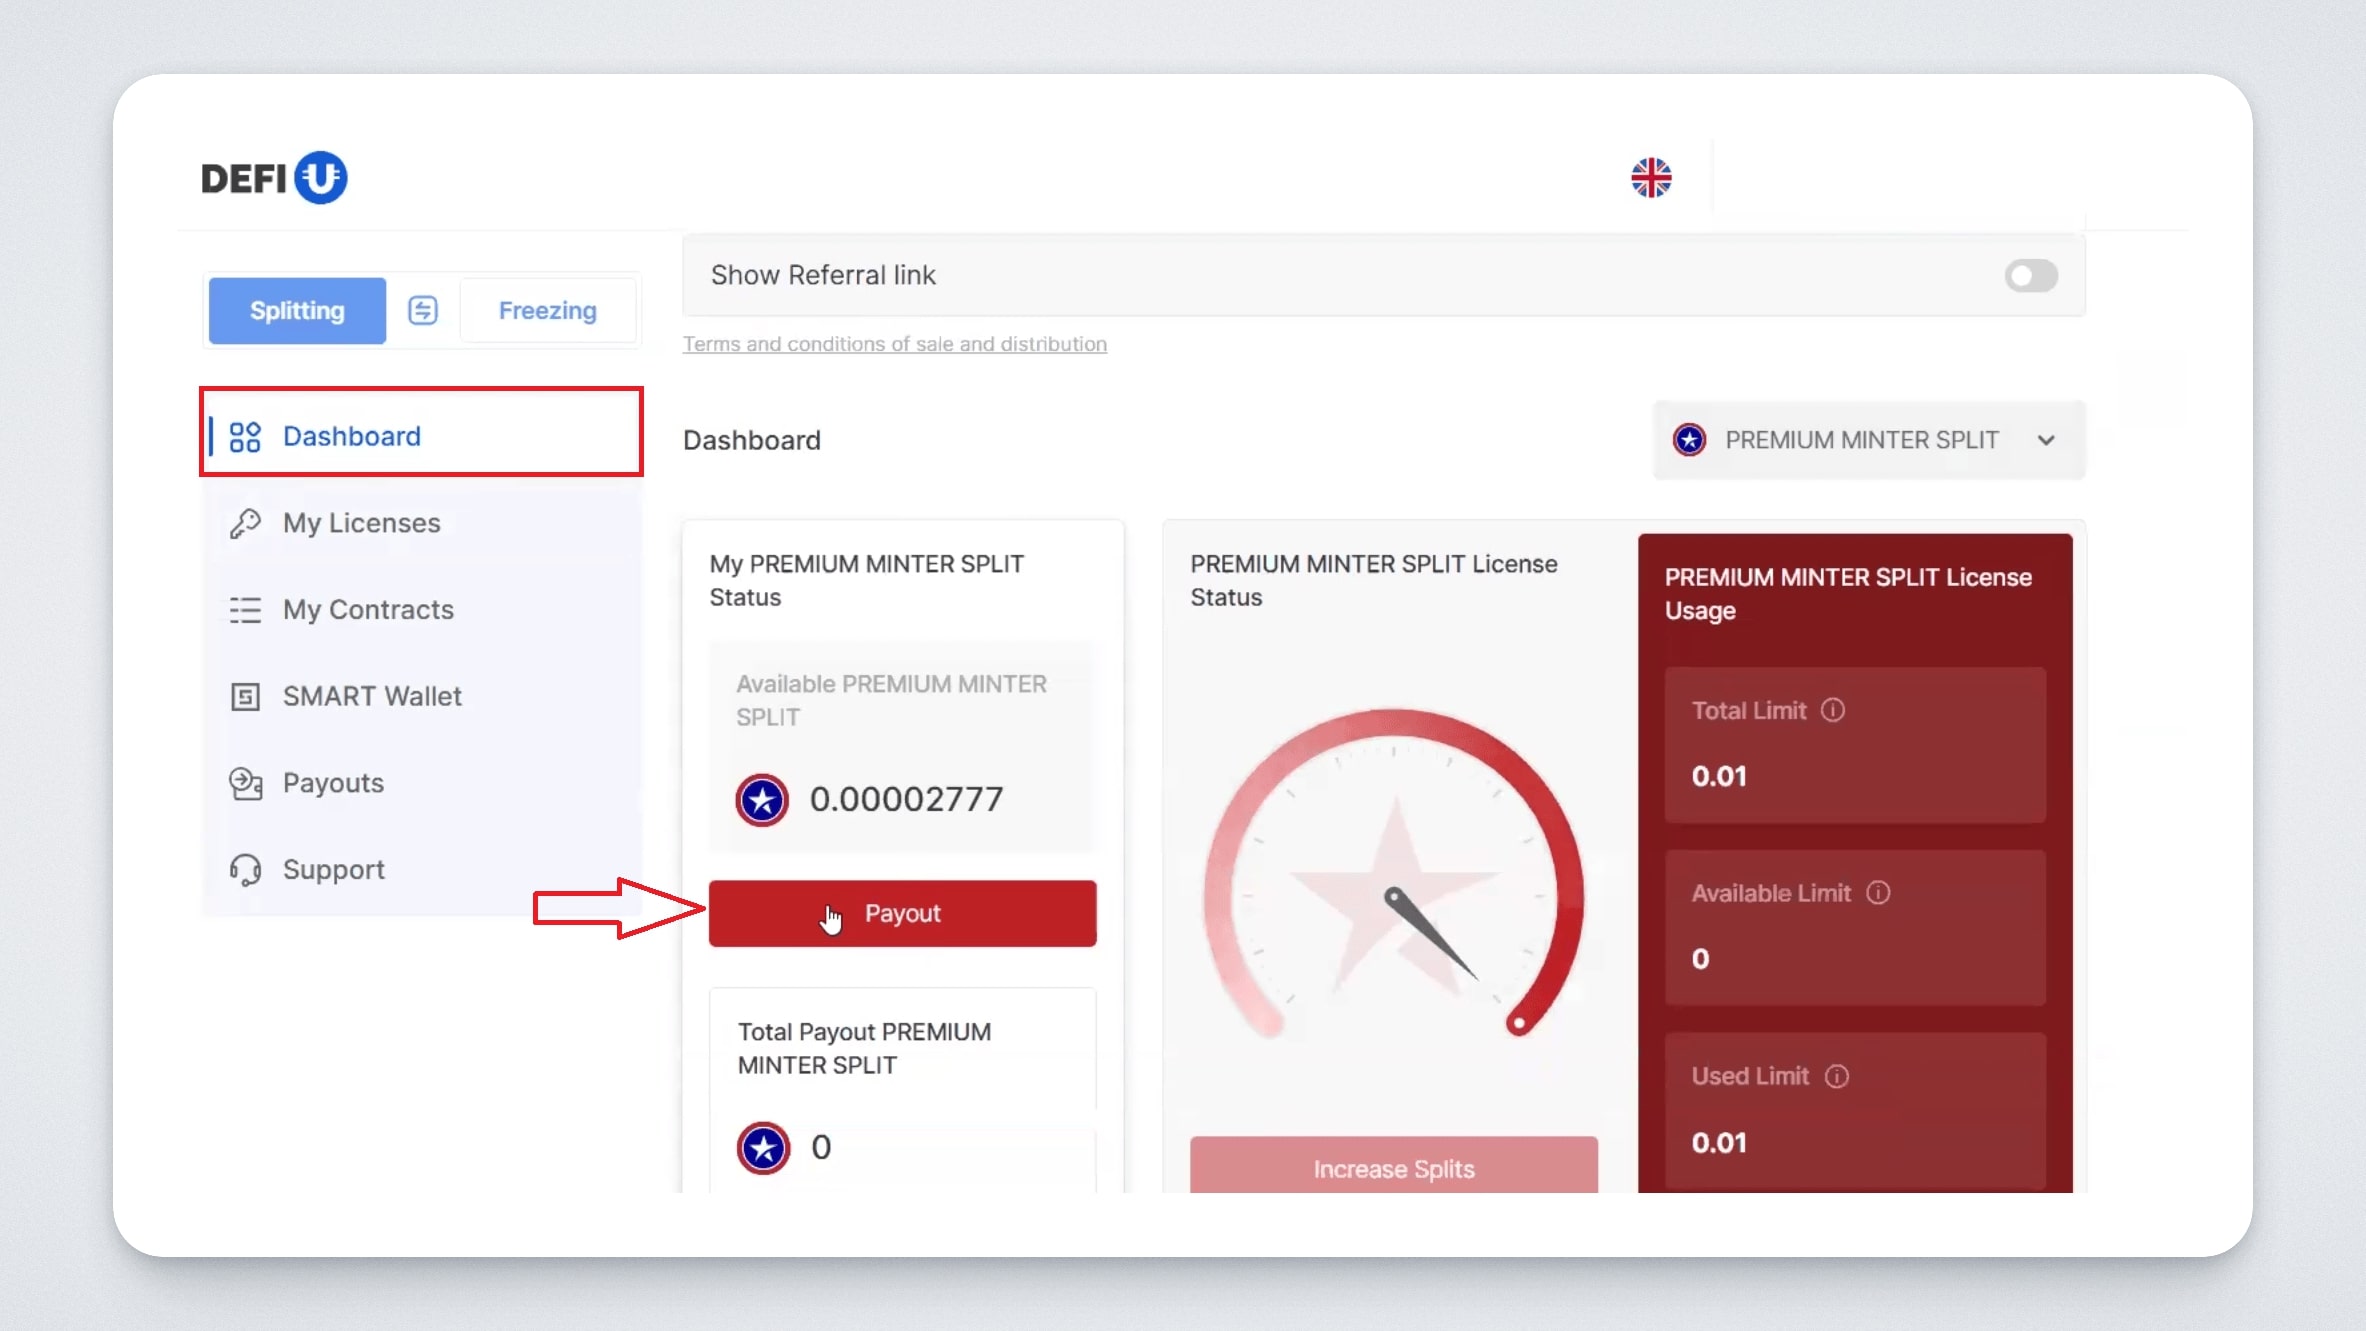This screenshot has height=1331, width=2366.
Task: Click the headset icon beside Support
Action: [245, 869]
